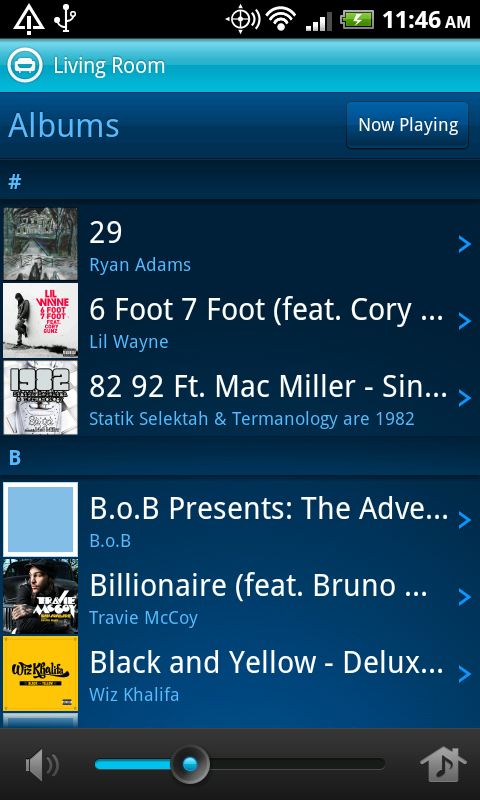Select the Living Room zone title
The height and width of the screenshot is (800, 480).
coord(109,66)
